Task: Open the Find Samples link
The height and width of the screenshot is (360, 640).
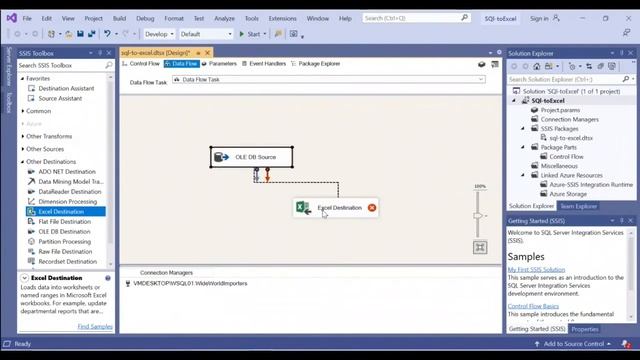Action: point(95,327)
